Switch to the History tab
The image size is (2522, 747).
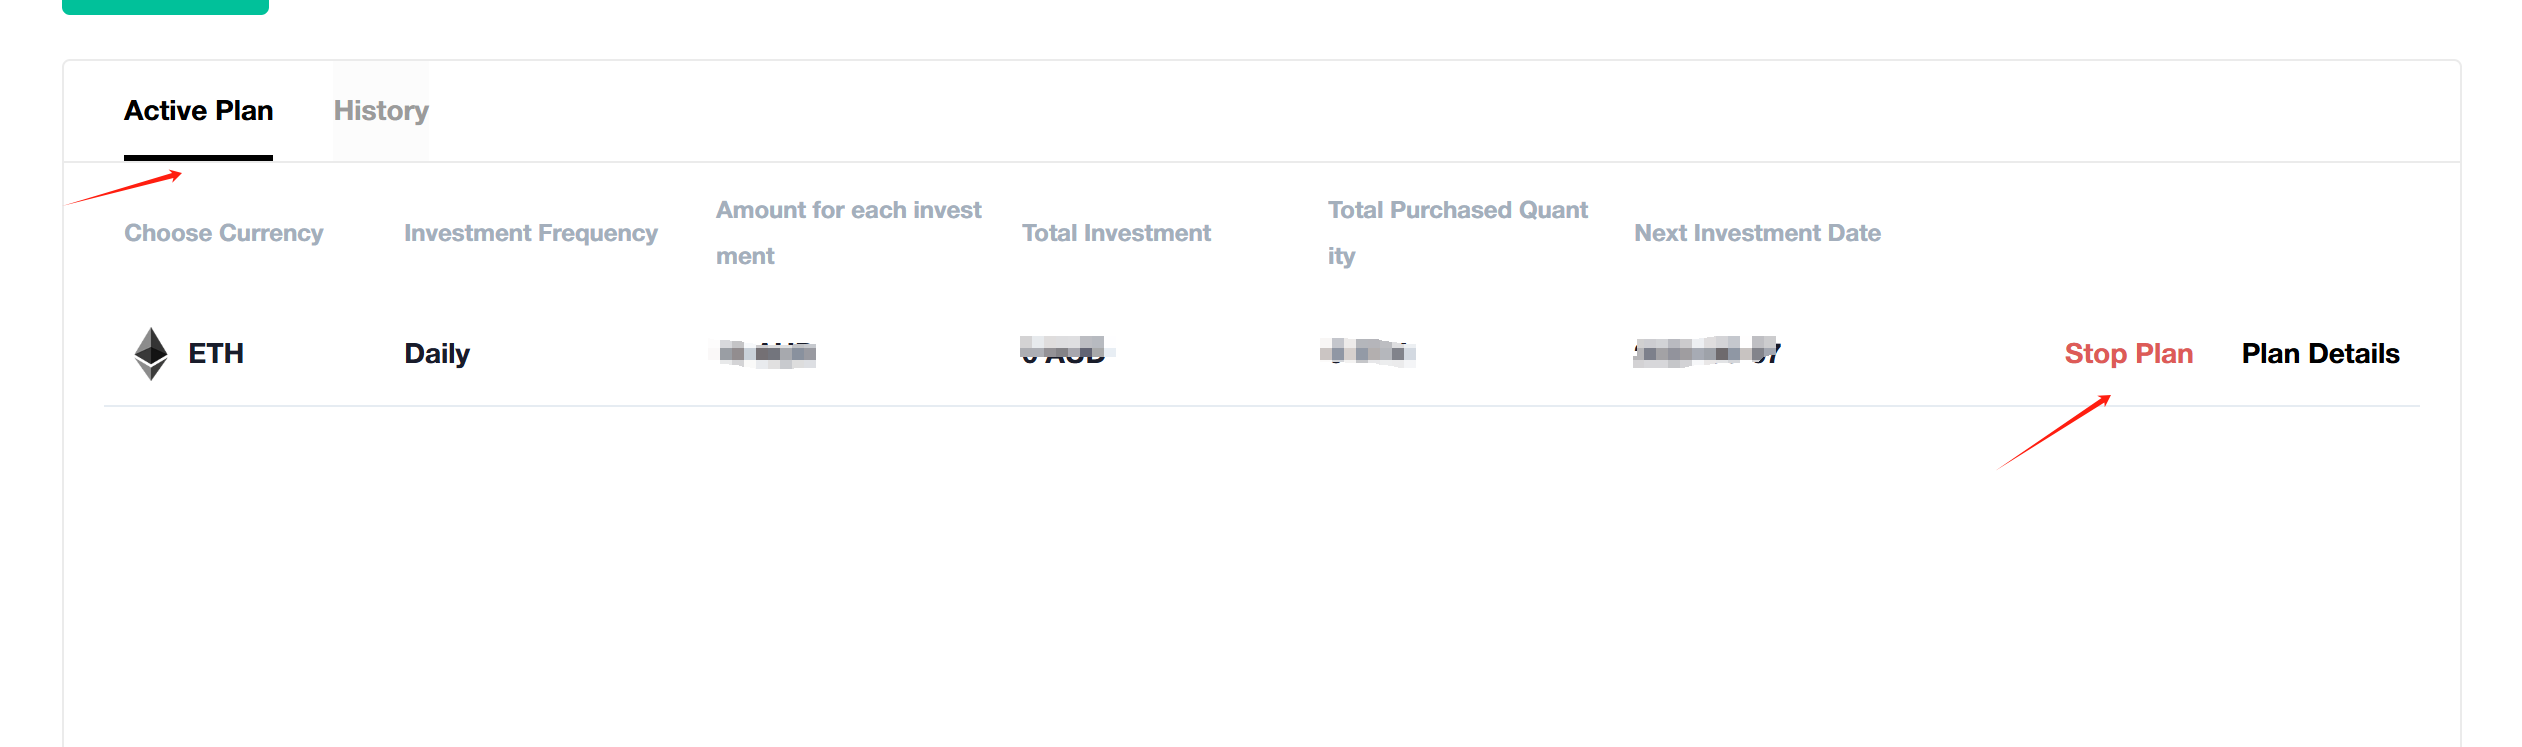tap(380, 110)
